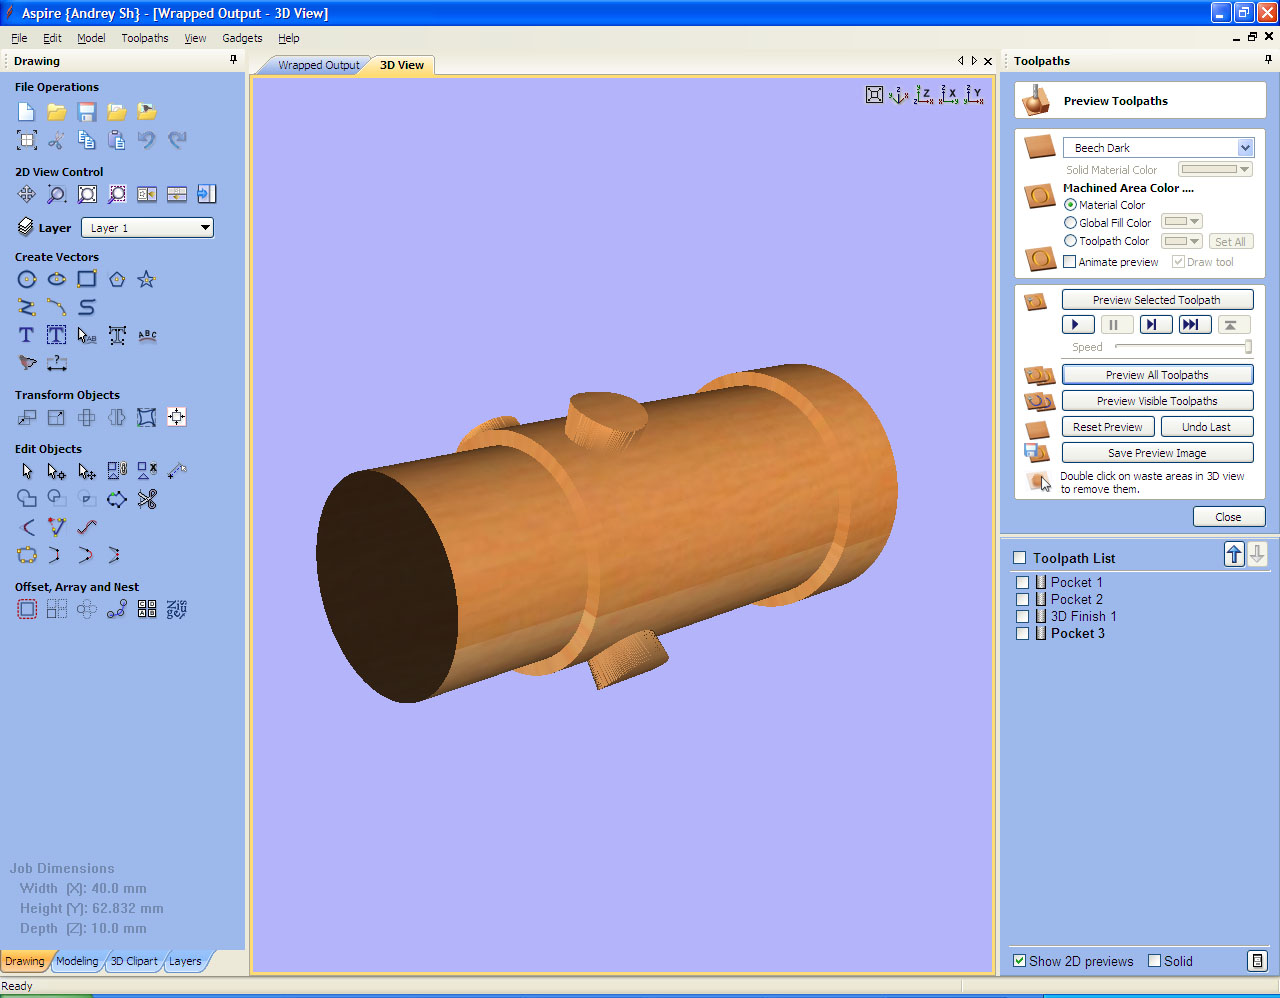Viewport: 1280px width, 998px height.
Task: Pin the Drawing panel
Action: pos(234,60)
